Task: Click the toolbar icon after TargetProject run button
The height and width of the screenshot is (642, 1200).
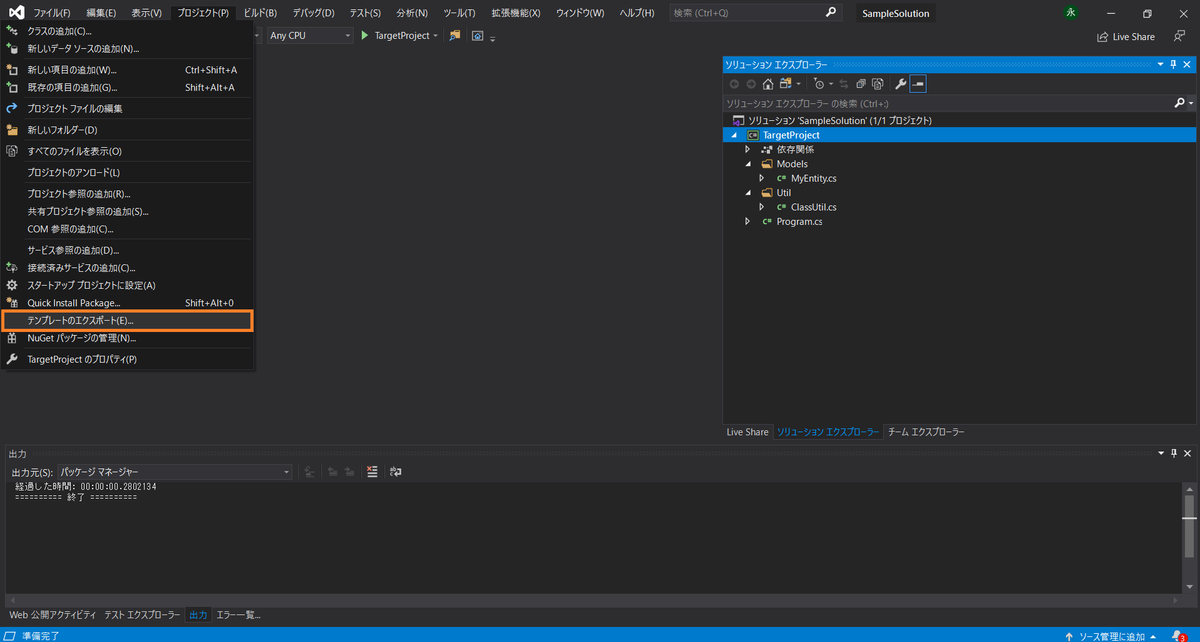Action: [455, 35]
